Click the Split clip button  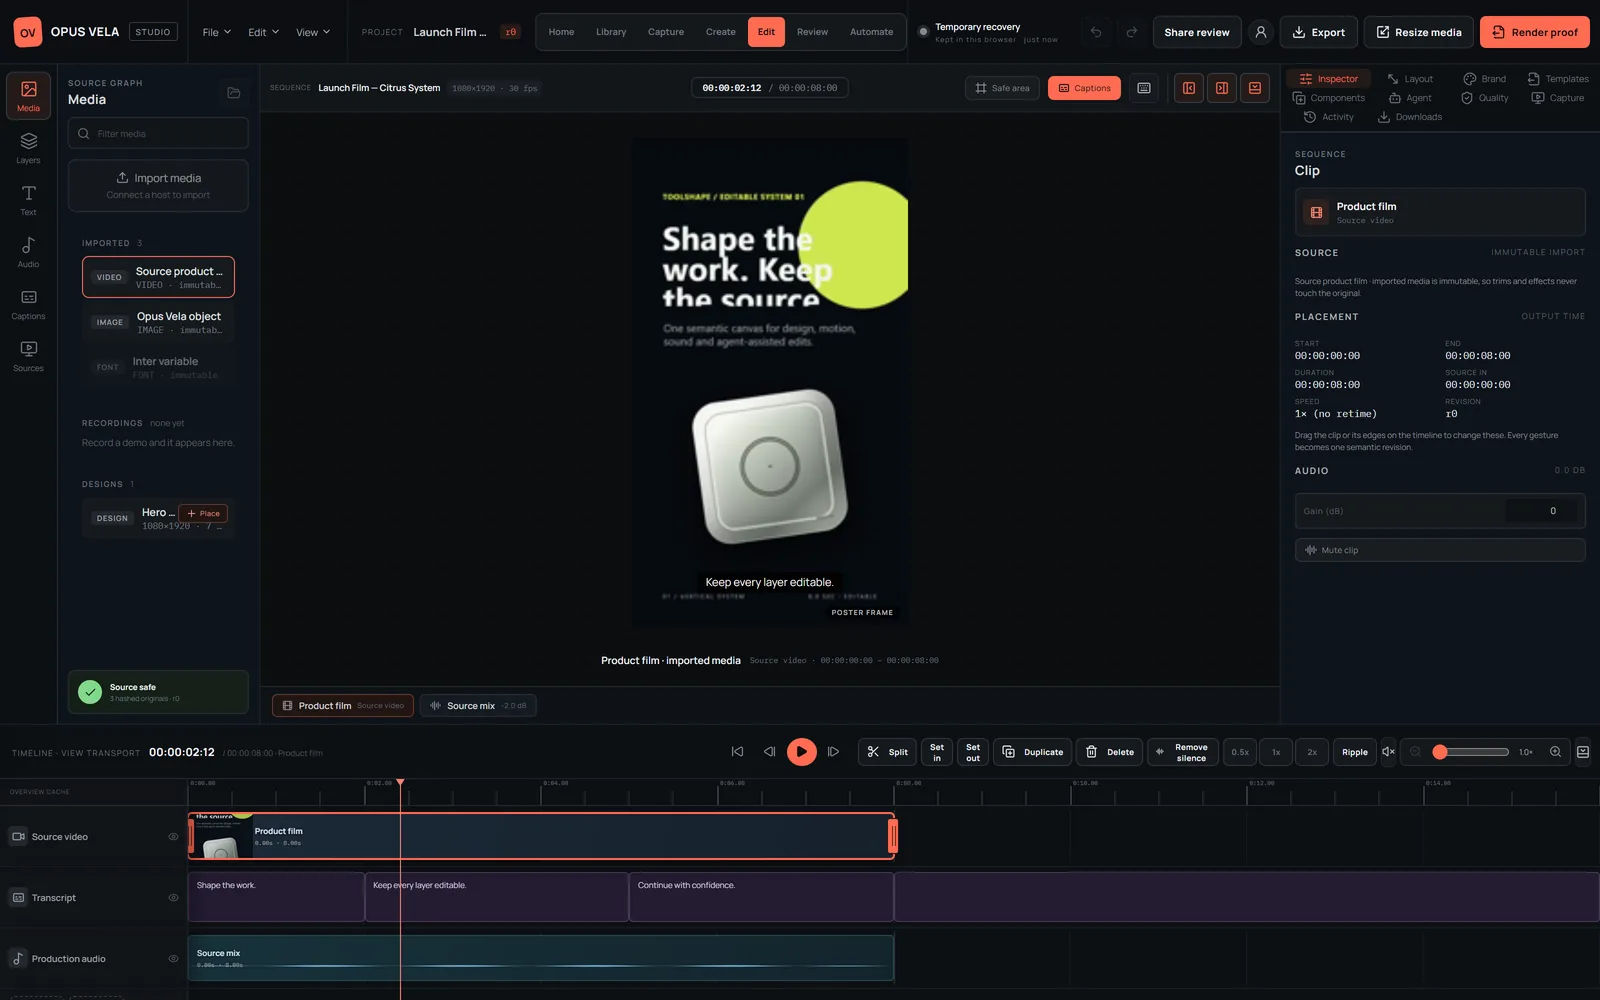point(888,752)
